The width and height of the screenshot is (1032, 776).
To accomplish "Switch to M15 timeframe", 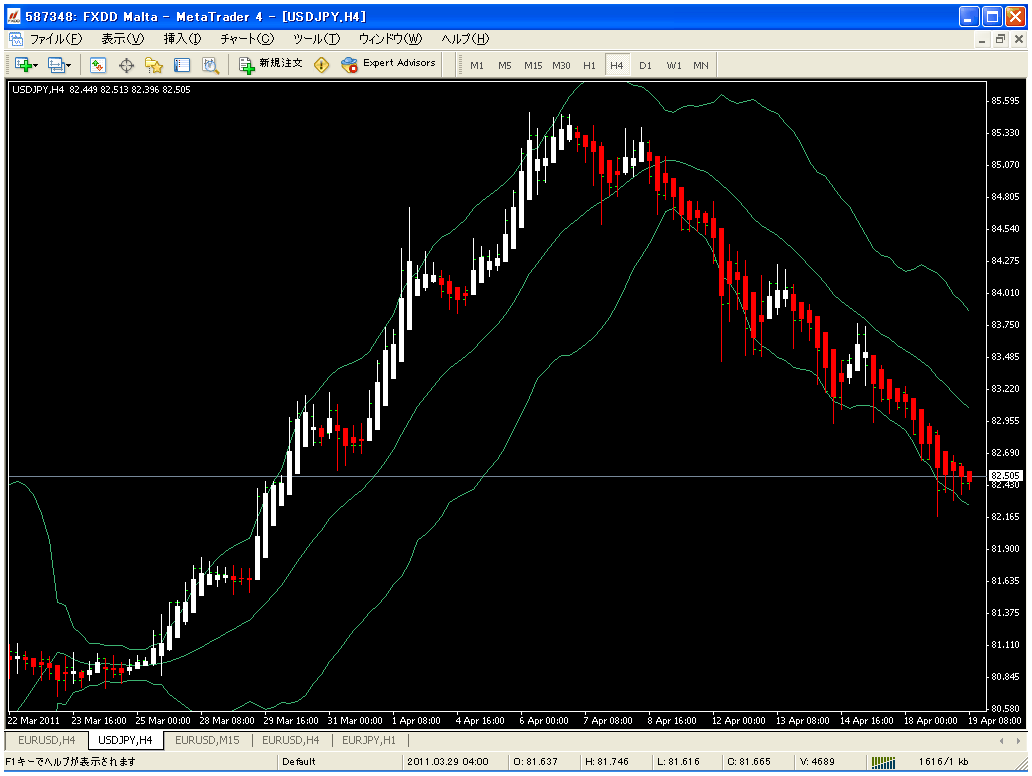I will click(533, 65).
